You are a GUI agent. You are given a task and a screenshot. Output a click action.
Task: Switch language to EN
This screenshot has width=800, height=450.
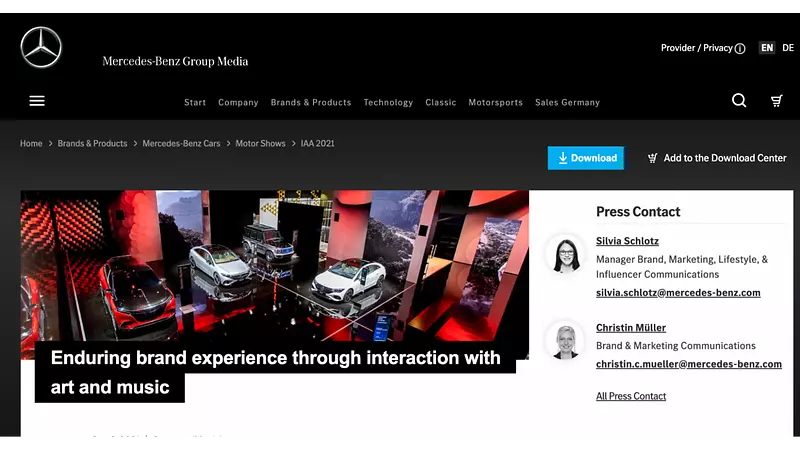pos(767,48)
